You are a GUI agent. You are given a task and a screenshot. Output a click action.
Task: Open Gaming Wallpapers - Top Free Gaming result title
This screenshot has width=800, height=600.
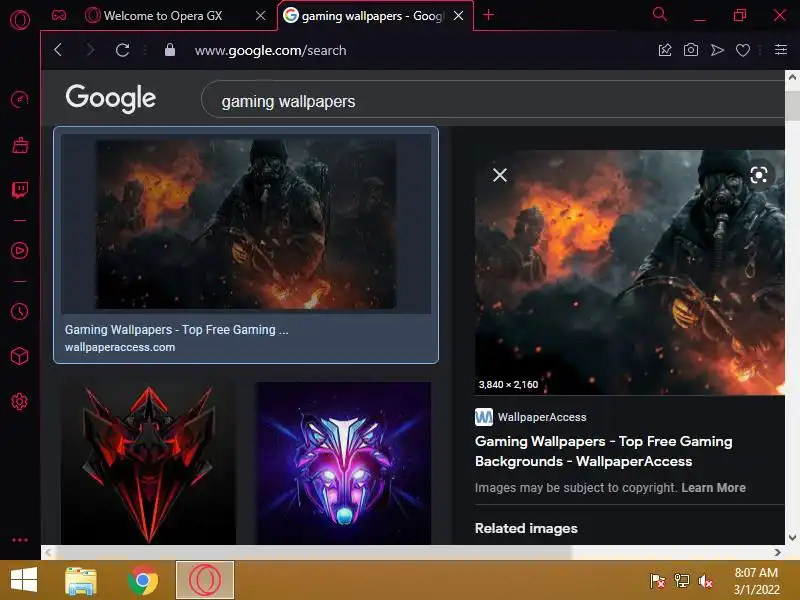[177, 330]
